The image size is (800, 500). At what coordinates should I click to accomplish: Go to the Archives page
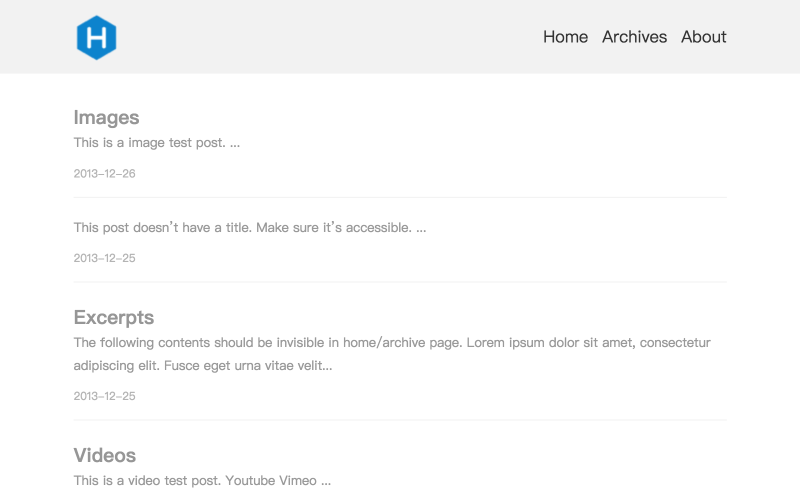click(634, 37)
